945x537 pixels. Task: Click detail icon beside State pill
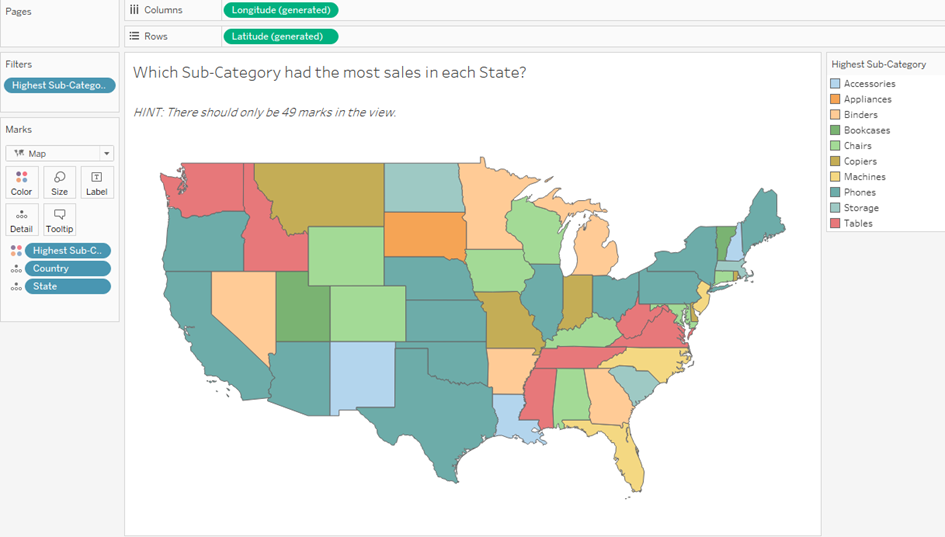14,287
